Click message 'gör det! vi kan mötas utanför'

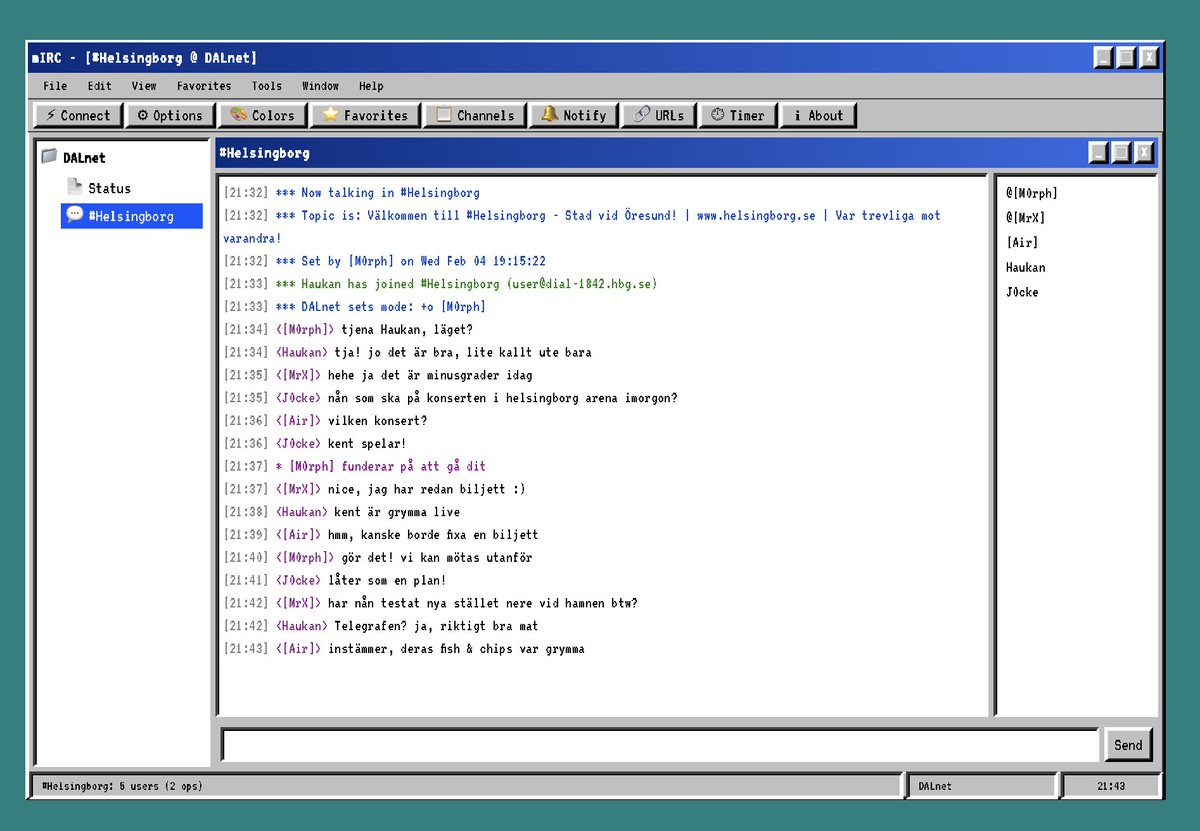tap(437, 557)
